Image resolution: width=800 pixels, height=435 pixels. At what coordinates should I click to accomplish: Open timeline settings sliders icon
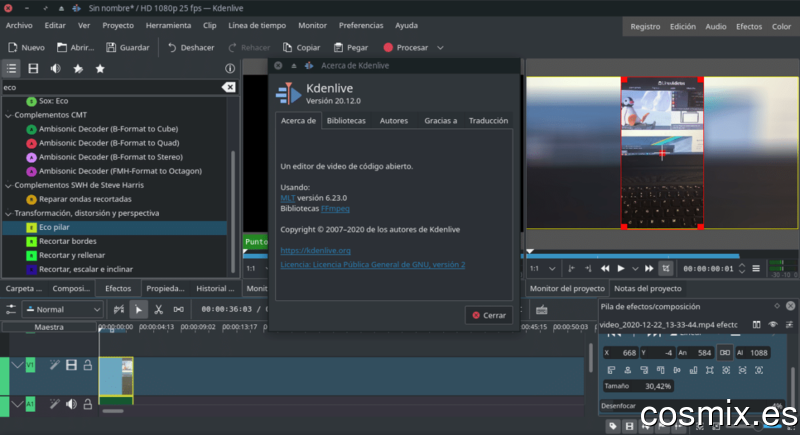[11, 309]
